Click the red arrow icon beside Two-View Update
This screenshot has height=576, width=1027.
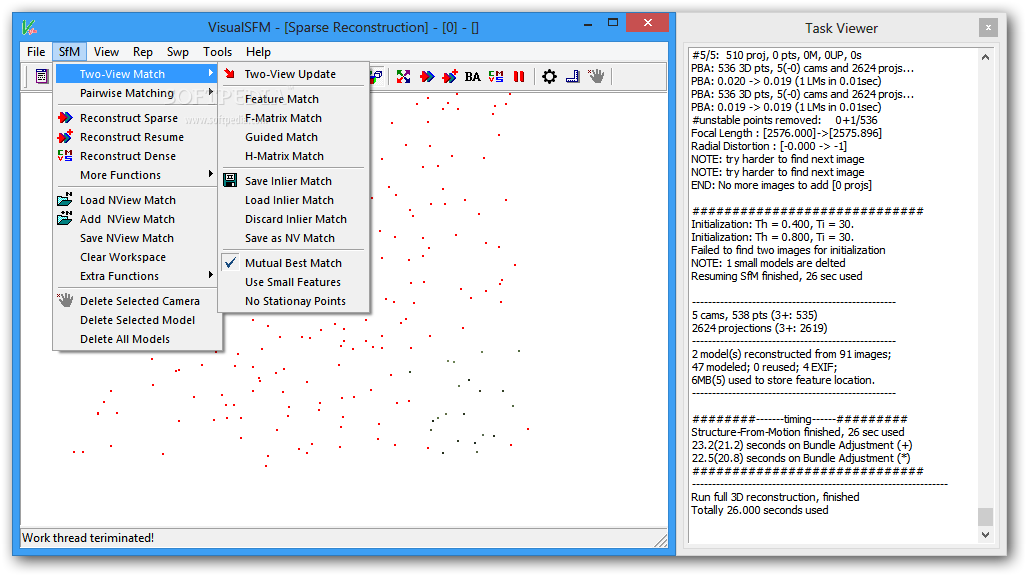(x=230, y=73)
